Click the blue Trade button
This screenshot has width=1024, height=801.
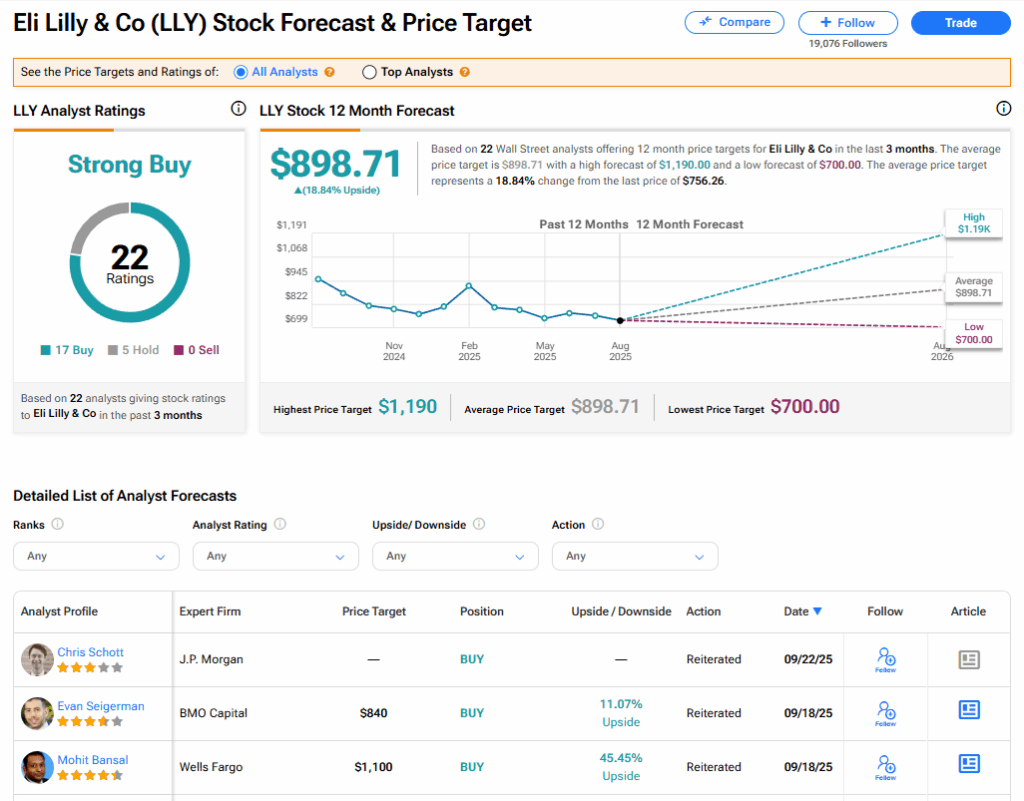click(x=961, y=22)
